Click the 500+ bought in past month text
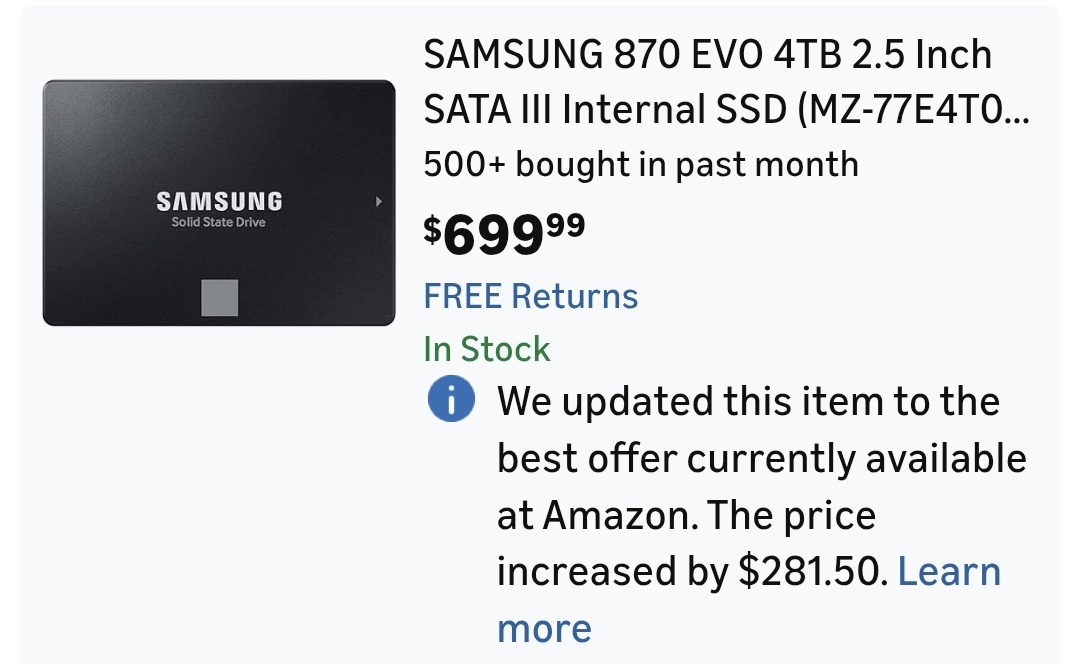This screenshot has height=664, width=1080. [x=640, y=164]
